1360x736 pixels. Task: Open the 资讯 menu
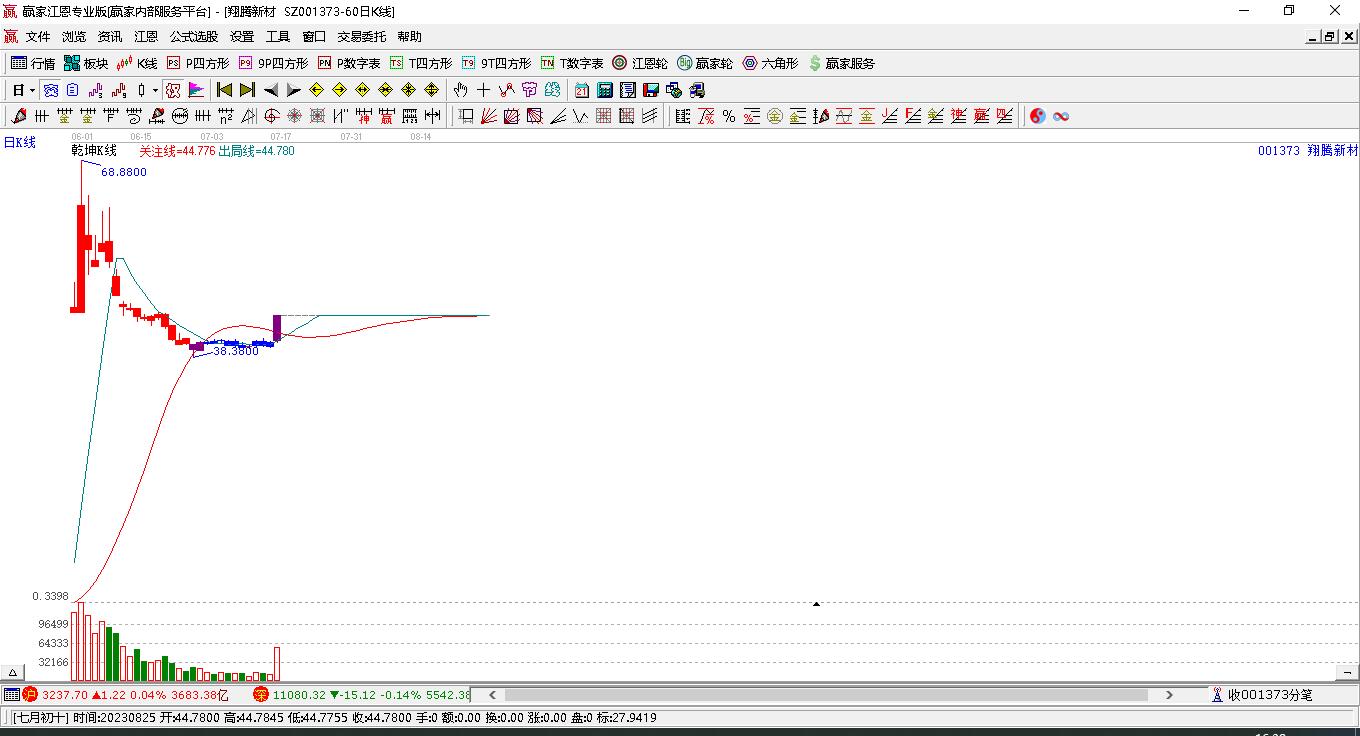[x=110, y=37]
